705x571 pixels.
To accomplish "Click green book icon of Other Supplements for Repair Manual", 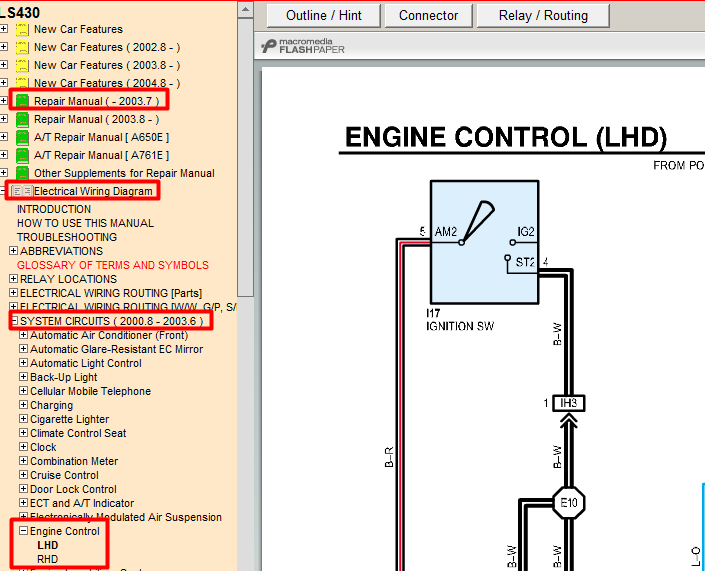I will tap(22, 173).
